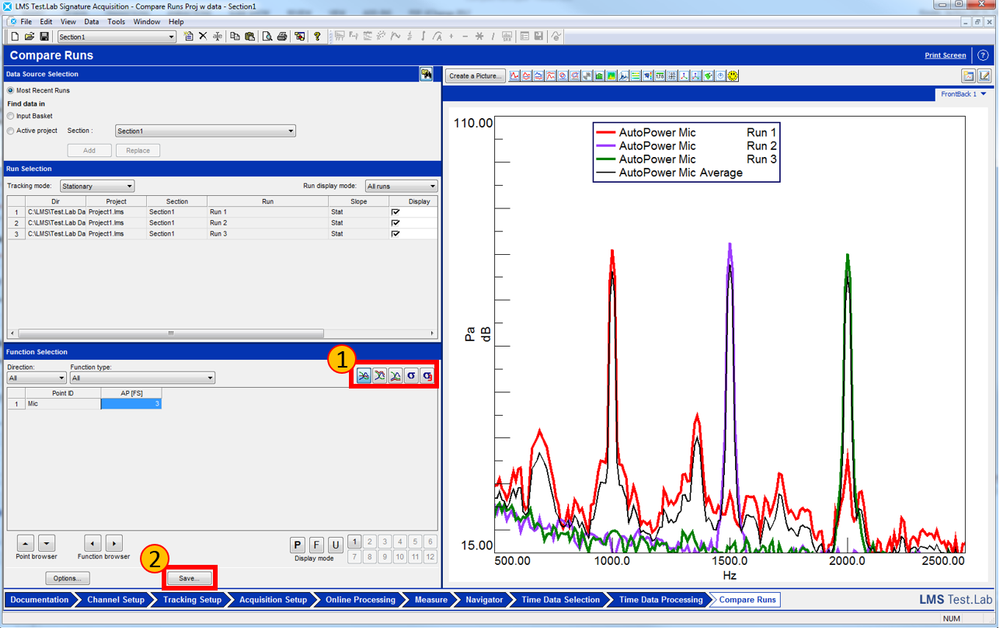Viewport: 999px width, 628px height.
Task: Open the Run display mode dropdown
Action: point(401,186)
